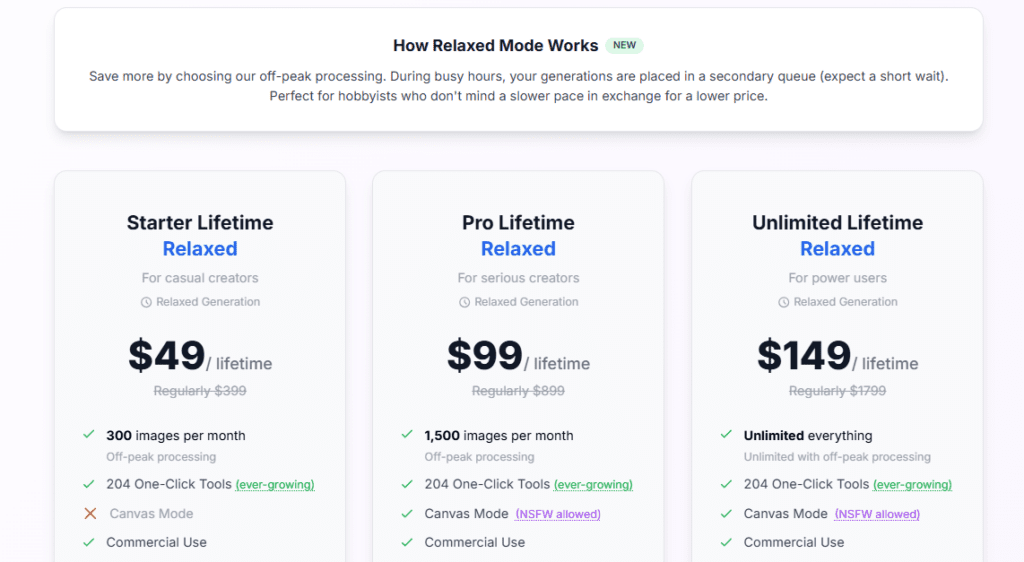
Task: Click the red X beside Starter Canvas Mode
Action: 90,514
